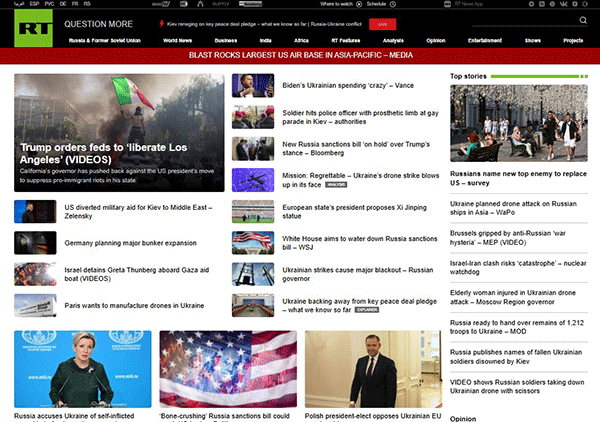Open the Opinion nav section
The image size is (600, 422).
pyautogui.click(x=436, y=41)
